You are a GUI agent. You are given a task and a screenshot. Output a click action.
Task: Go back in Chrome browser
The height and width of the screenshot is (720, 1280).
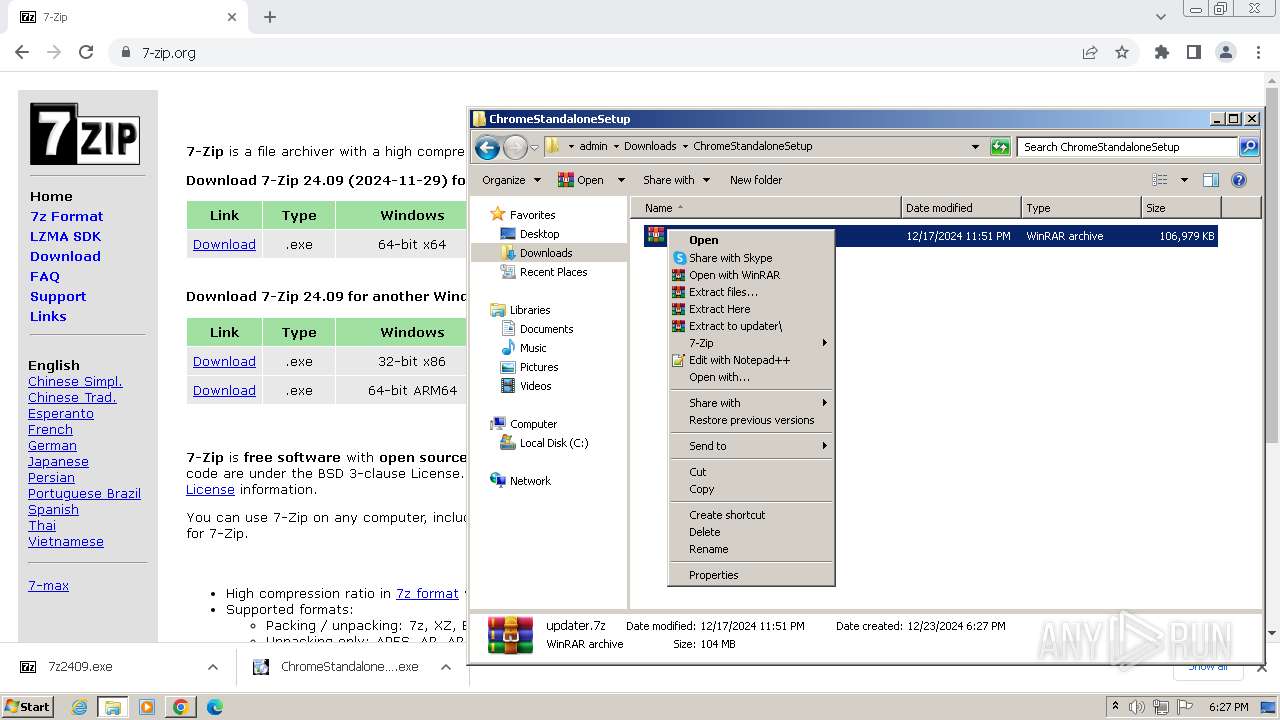coord(22,53)
